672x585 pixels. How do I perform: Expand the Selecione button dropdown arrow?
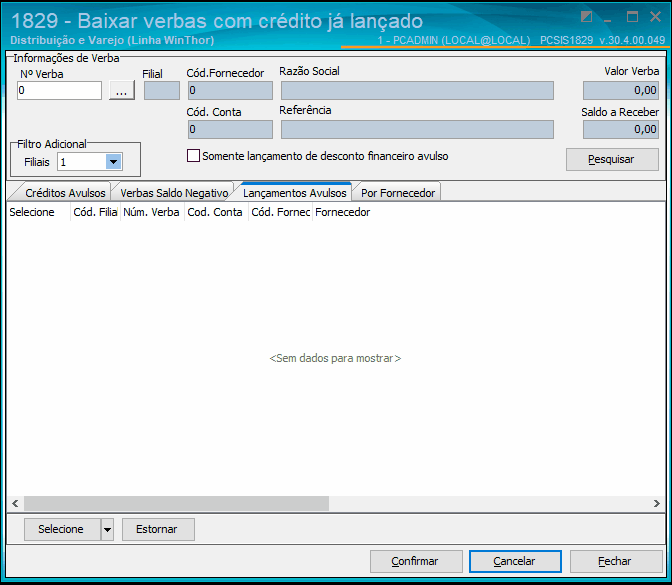coord(107,529)
